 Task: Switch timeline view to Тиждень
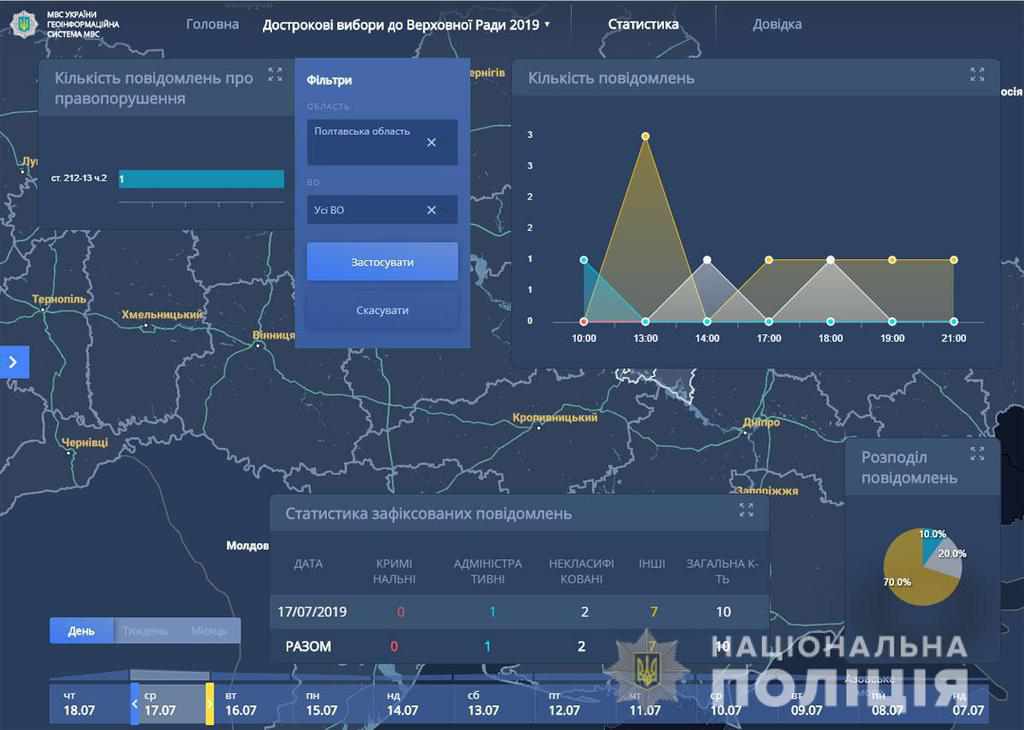tap(145, 631)
